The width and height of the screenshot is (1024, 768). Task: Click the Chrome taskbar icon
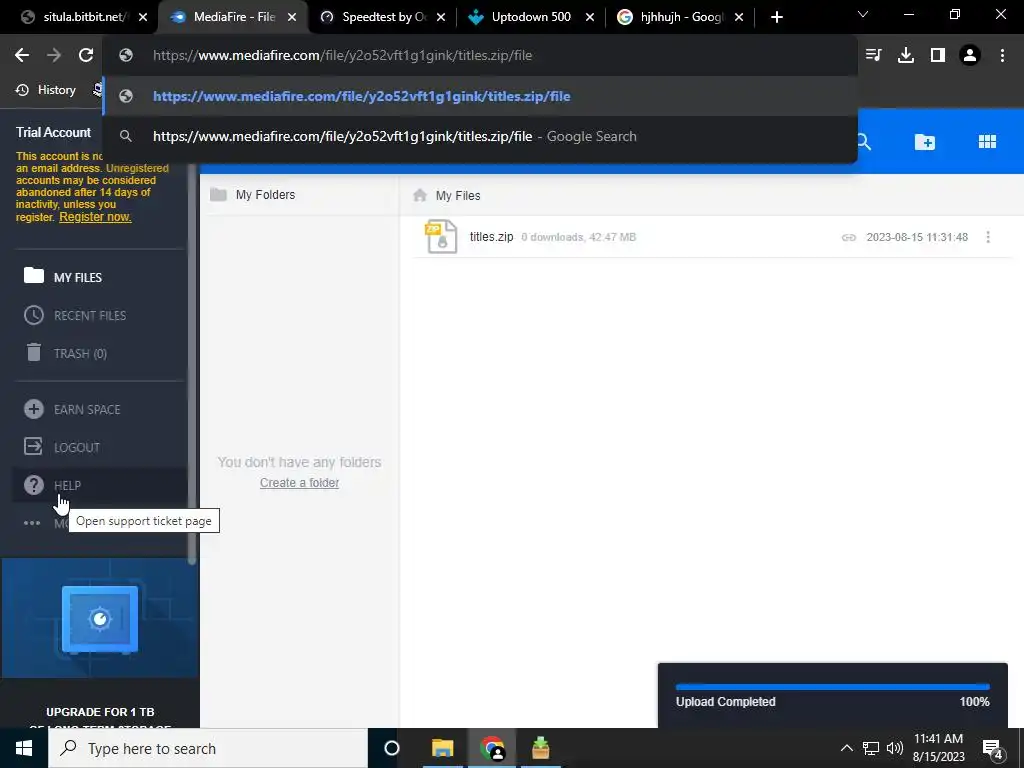coord(492,748)
